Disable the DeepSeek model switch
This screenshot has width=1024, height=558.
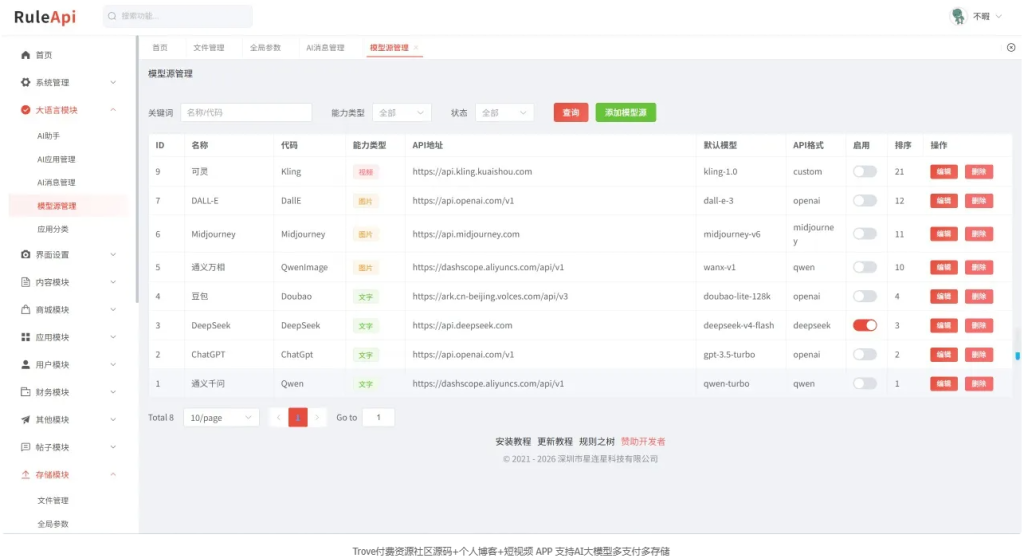coord(865,325)
